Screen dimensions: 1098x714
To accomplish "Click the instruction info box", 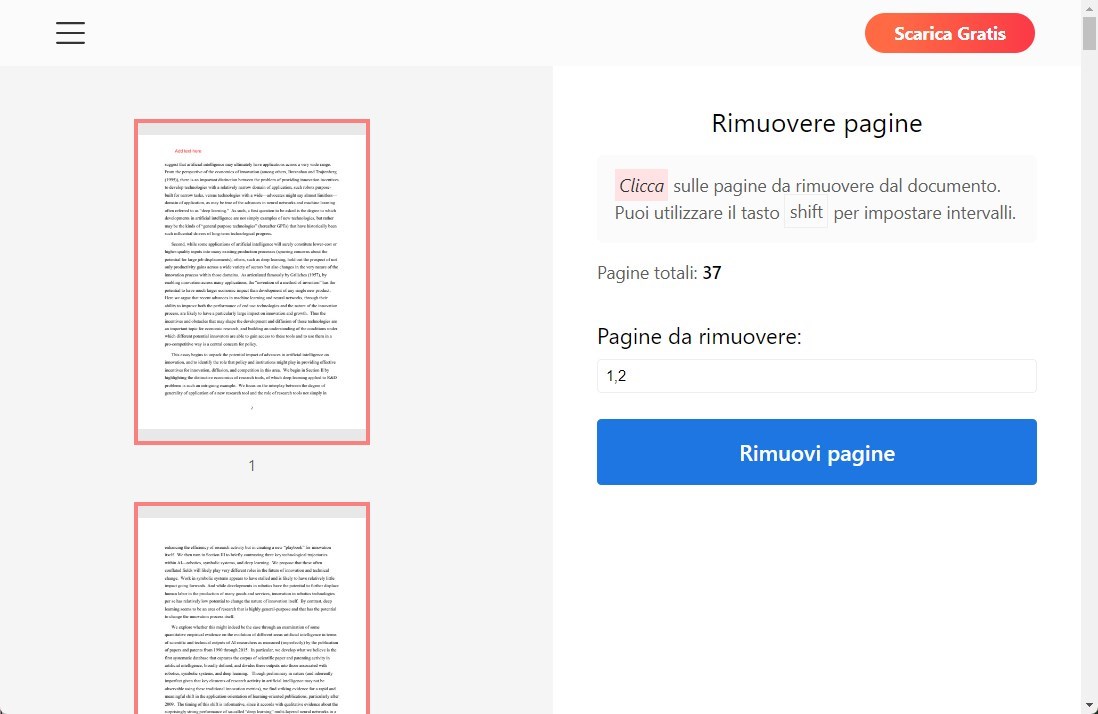I will [816, 198].
